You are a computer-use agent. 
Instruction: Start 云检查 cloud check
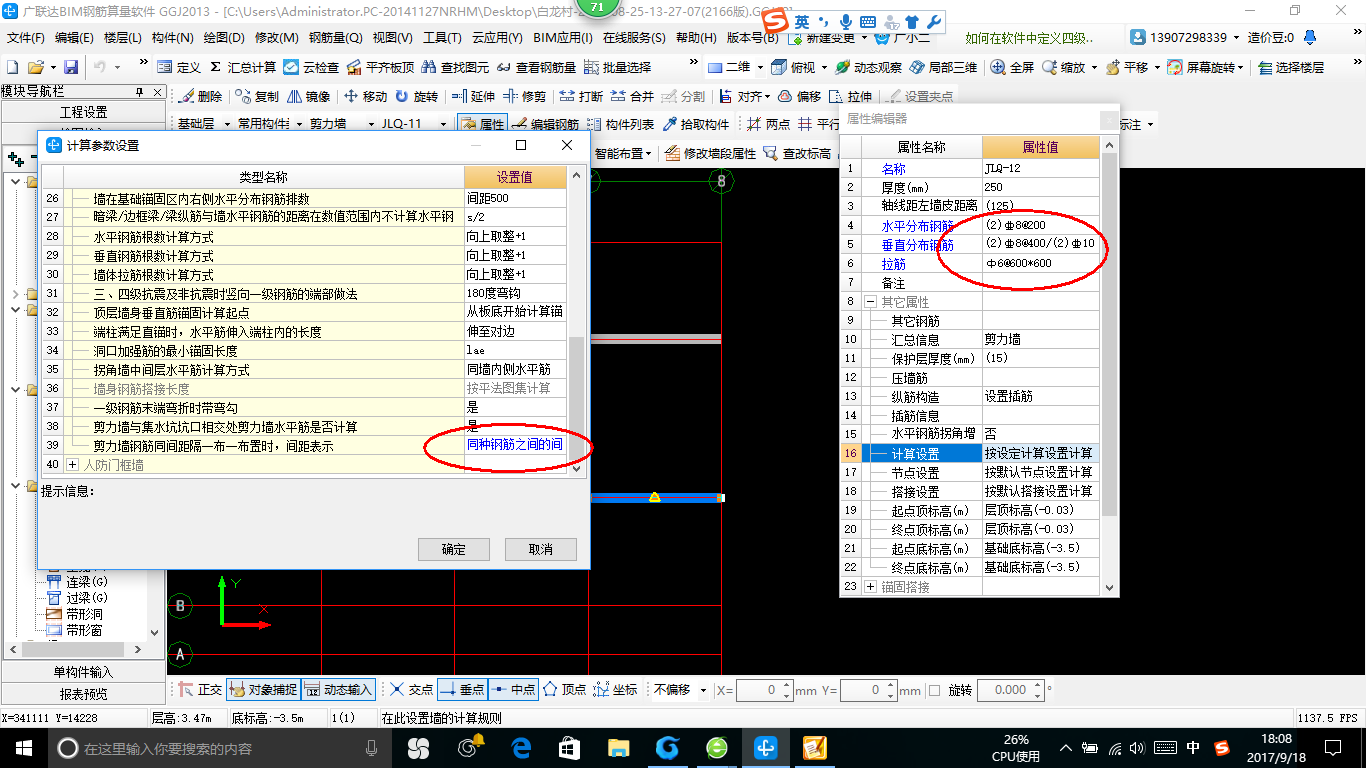[311, 67]
